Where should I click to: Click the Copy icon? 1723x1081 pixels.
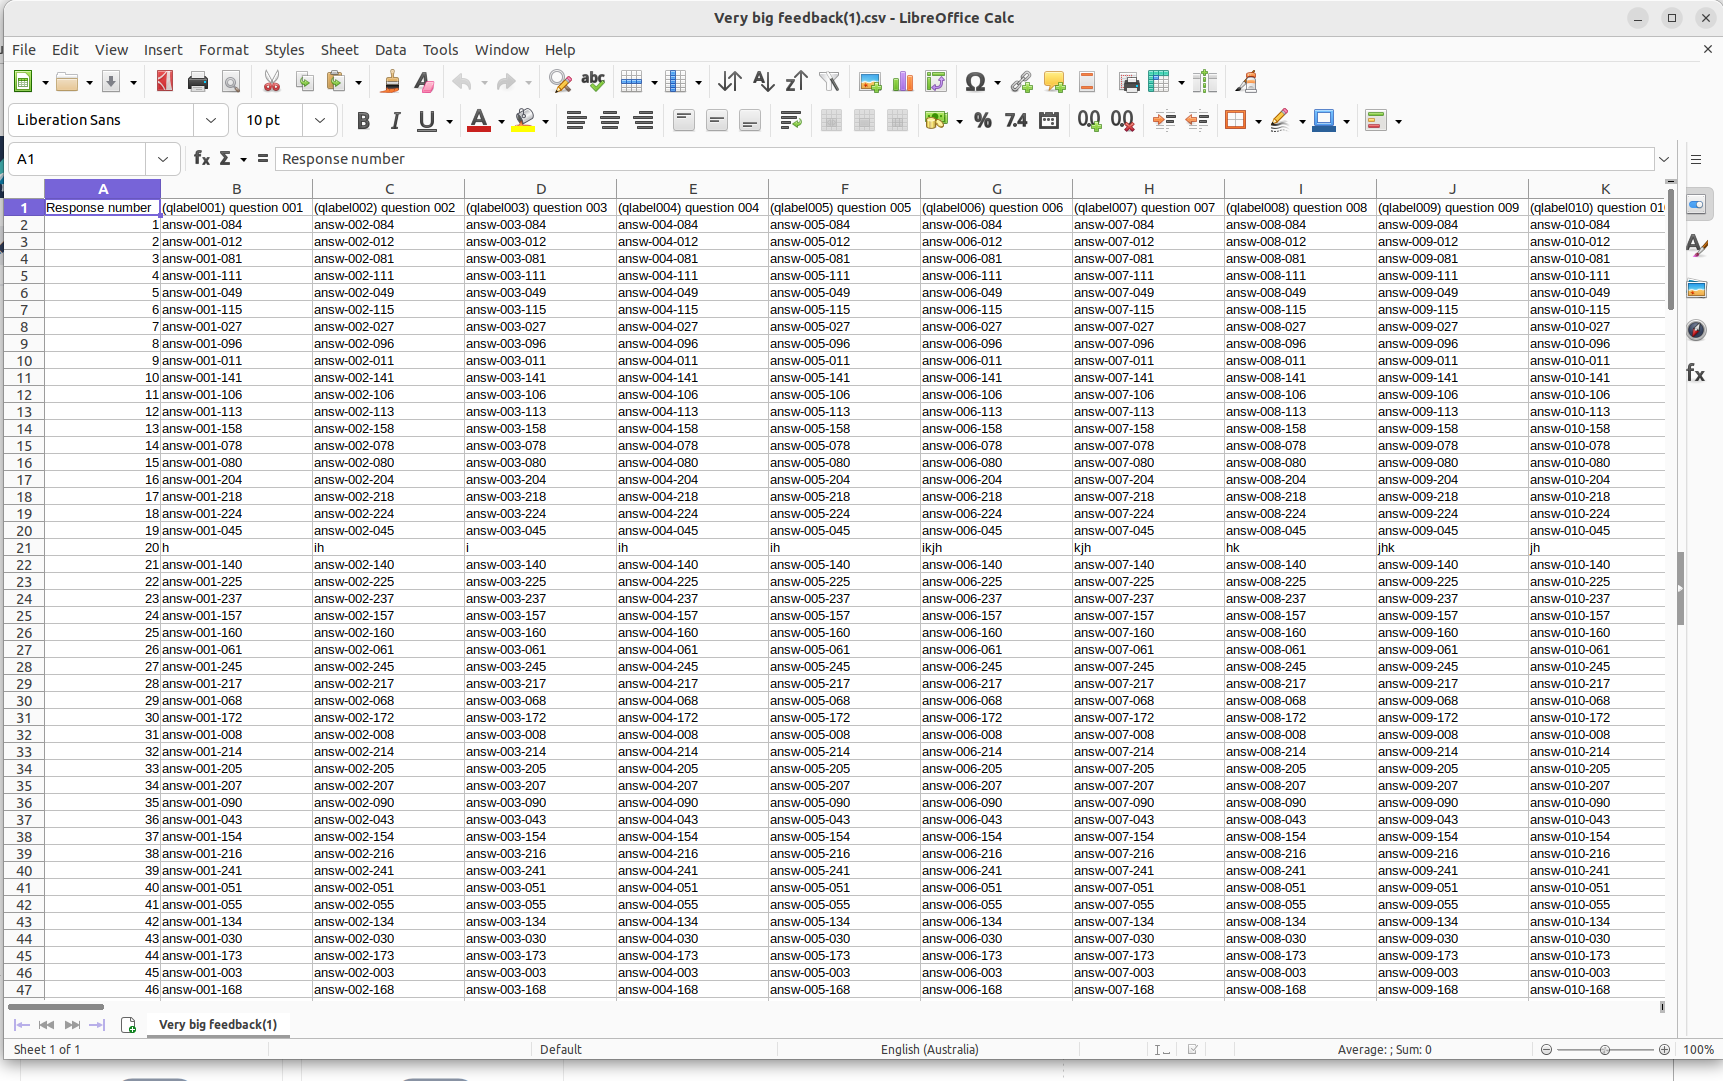tap(304, 82)
